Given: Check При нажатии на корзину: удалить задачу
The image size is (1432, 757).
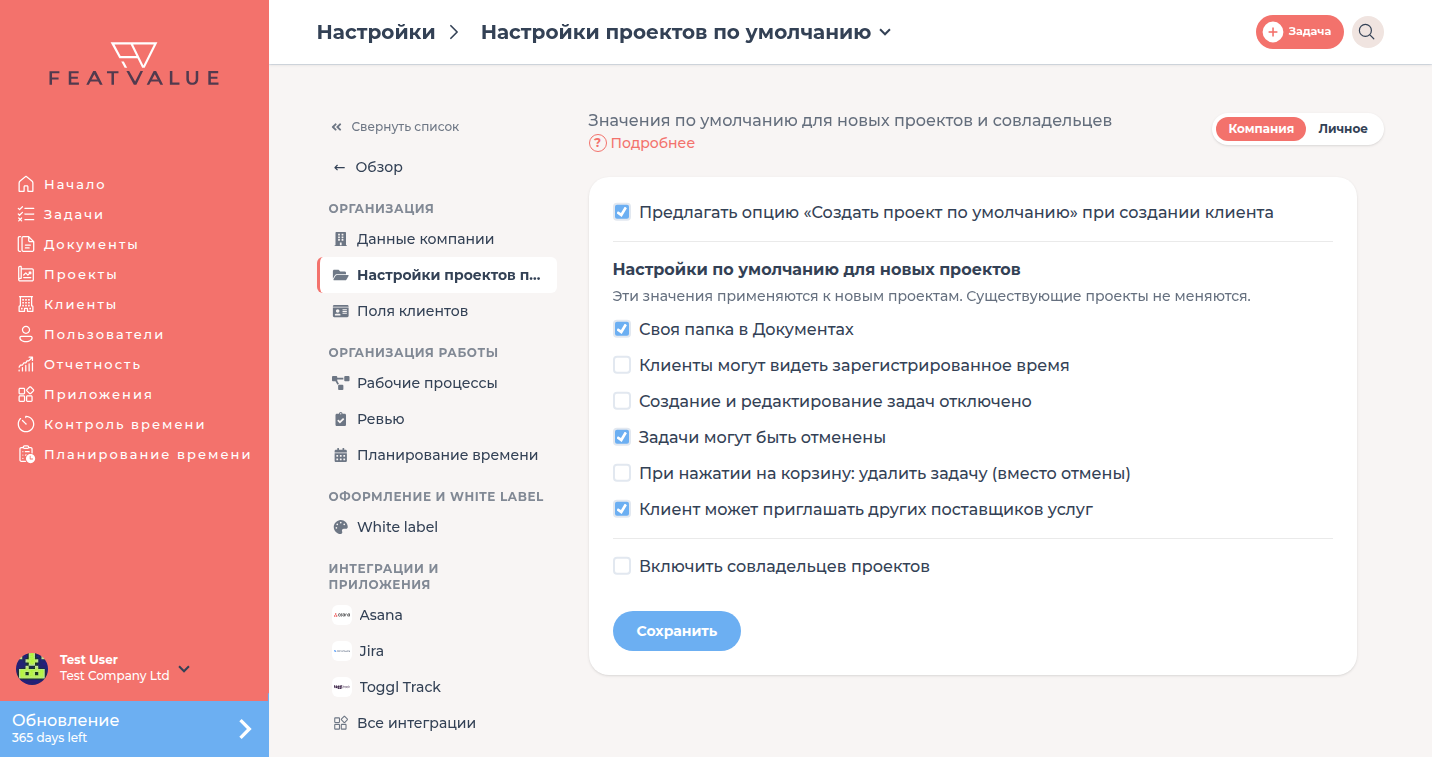Looking at the screenshot, I should [x=622, y=473].
